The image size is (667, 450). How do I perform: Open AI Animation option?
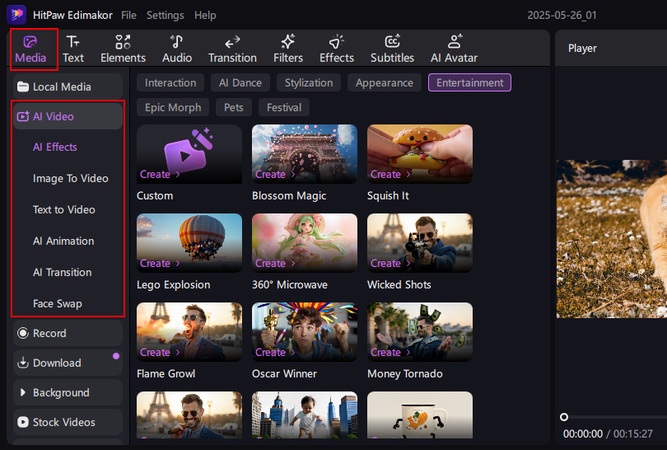point(63,241)
